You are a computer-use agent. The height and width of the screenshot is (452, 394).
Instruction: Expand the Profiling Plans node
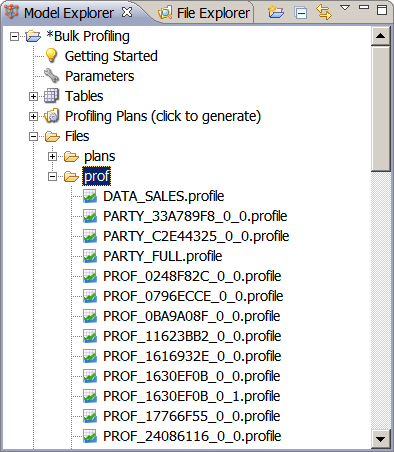[33, 116]
